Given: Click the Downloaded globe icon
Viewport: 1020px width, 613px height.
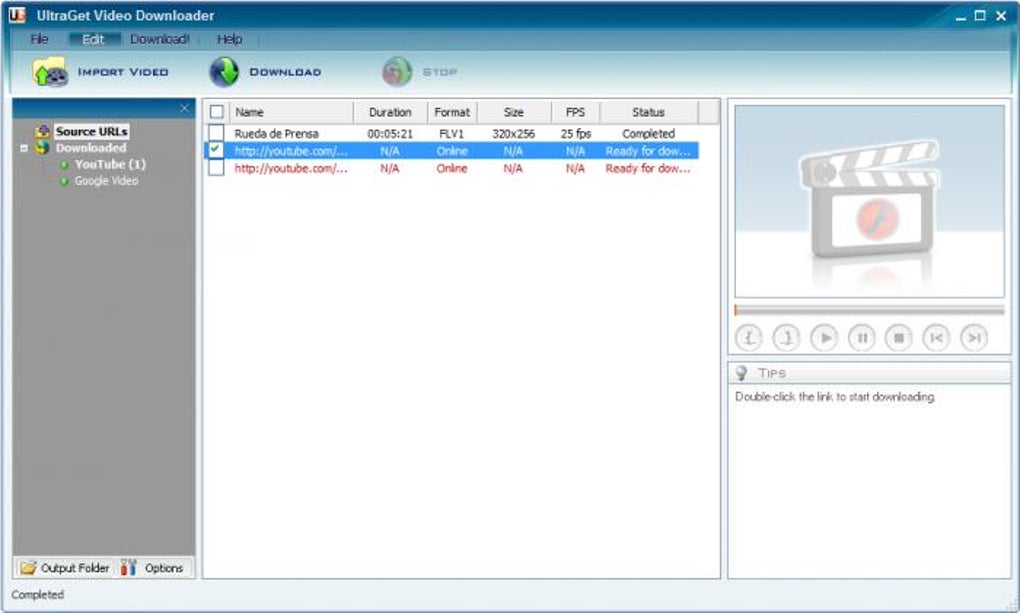Looking at the screenshot, I should 42,148.
